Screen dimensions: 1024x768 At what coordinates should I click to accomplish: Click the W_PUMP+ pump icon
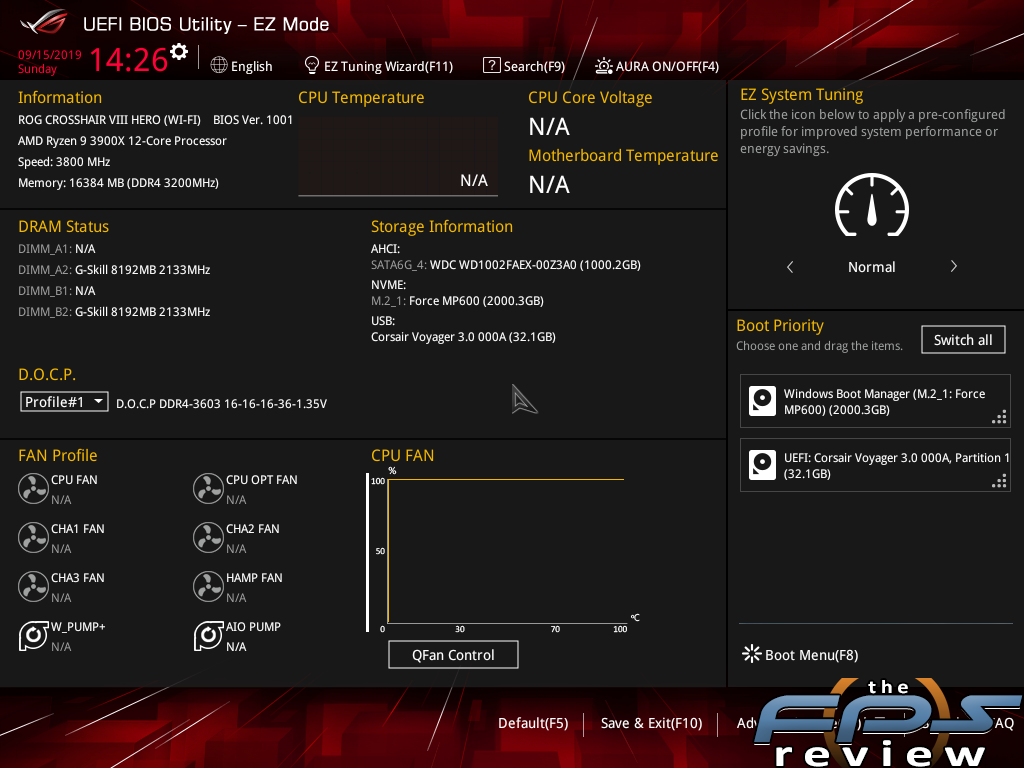point(33,635)
